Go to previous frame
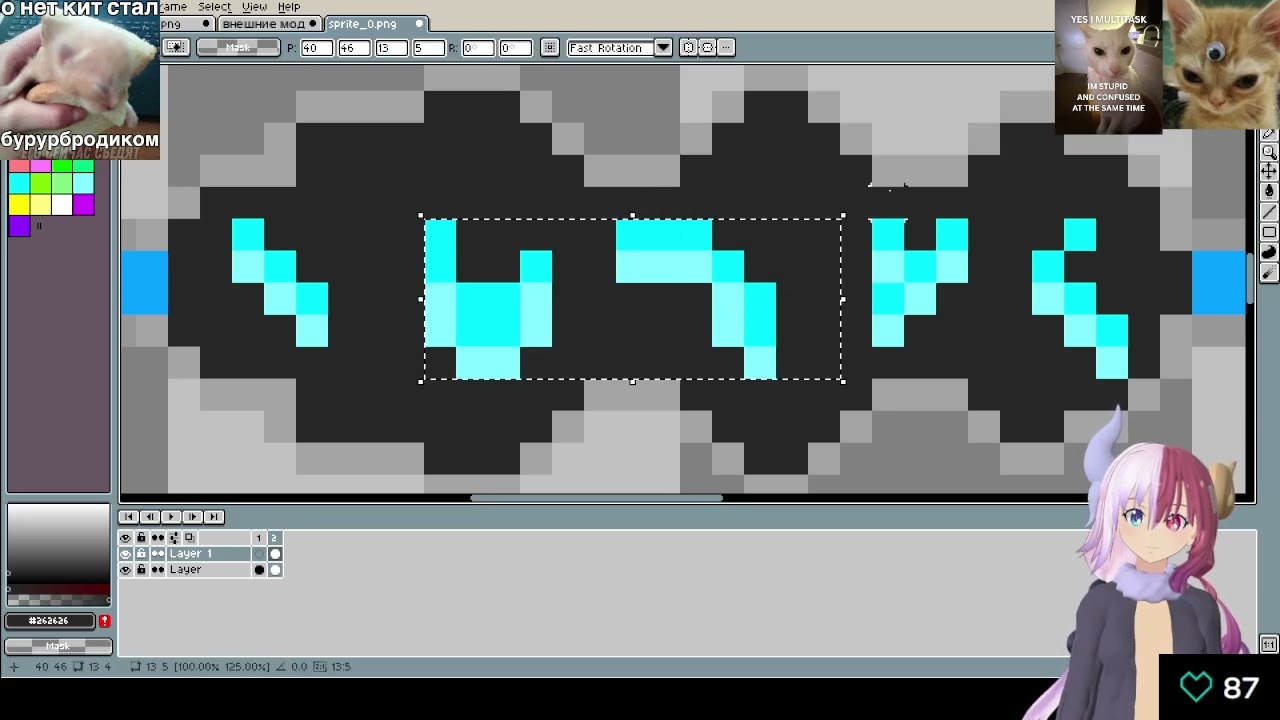Image resolution: width=1280 pixels, height=720 pixels. (149, 516)
